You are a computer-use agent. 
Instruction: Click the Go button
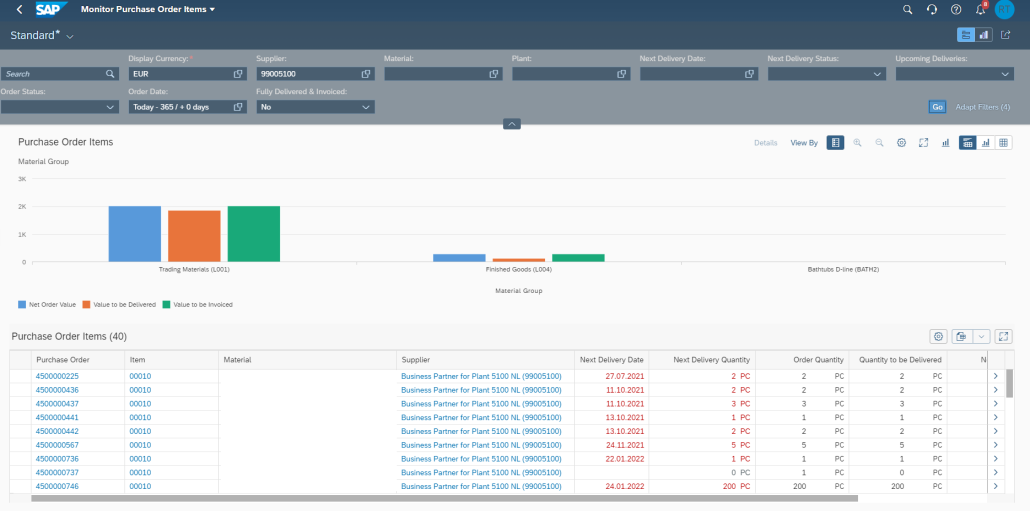pyautogui.click(x=937, y=106)
